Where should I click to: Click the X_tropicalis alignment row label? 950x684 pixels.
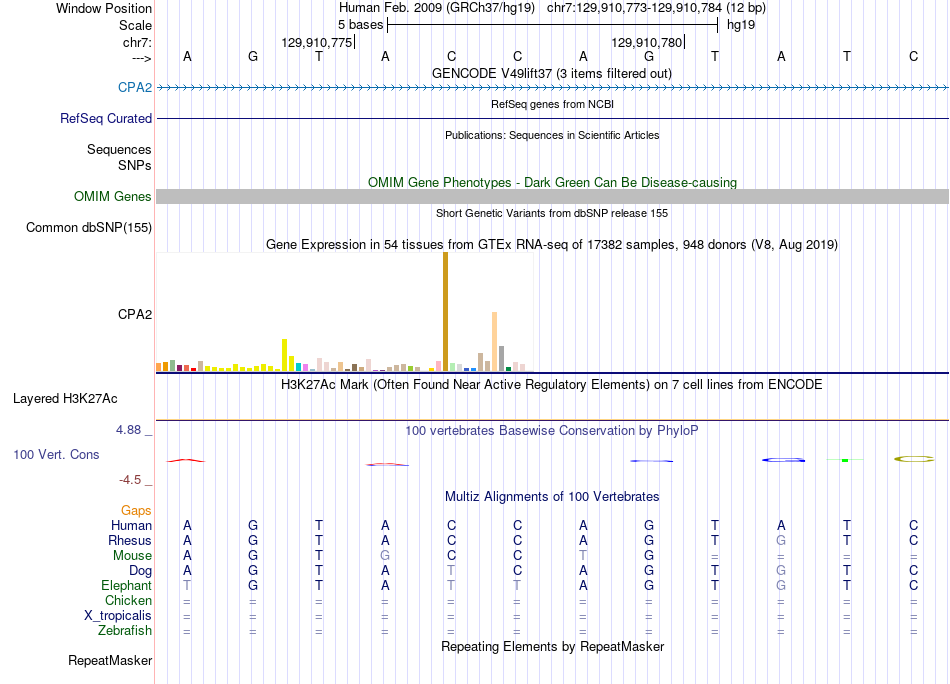coord(118,616)
